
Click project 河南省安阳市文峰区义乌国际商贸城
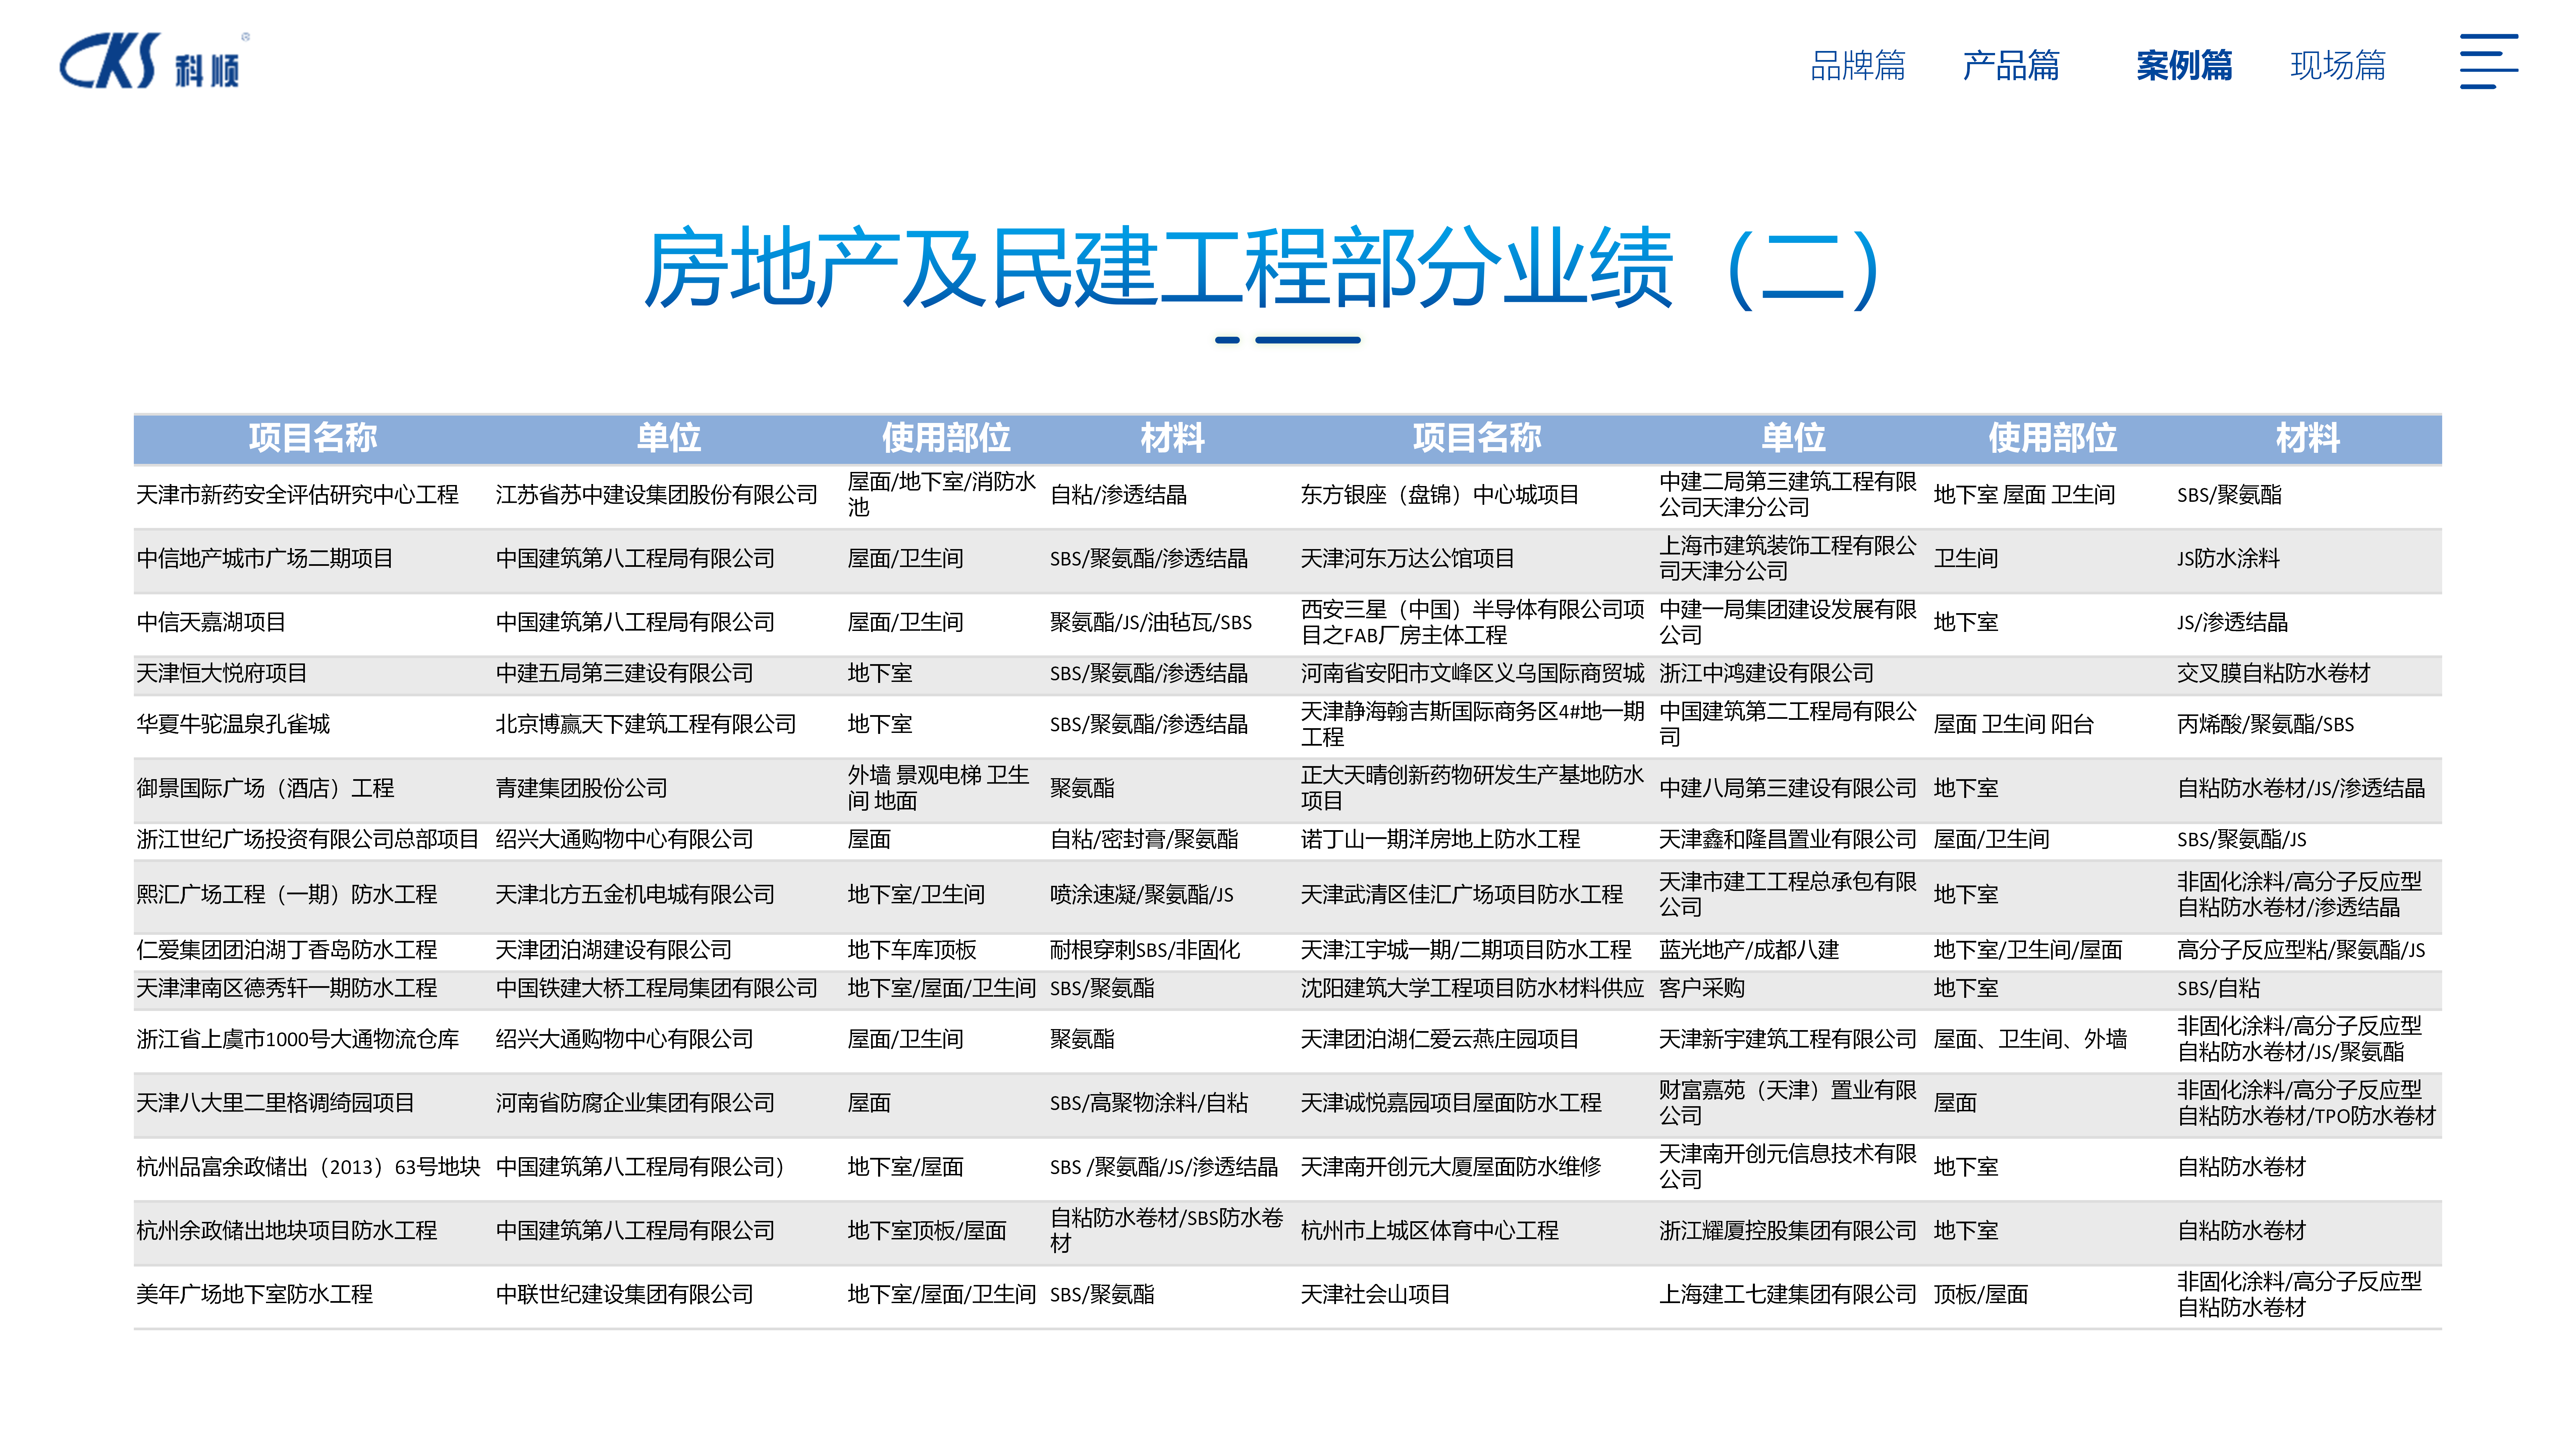(1472, 674)
